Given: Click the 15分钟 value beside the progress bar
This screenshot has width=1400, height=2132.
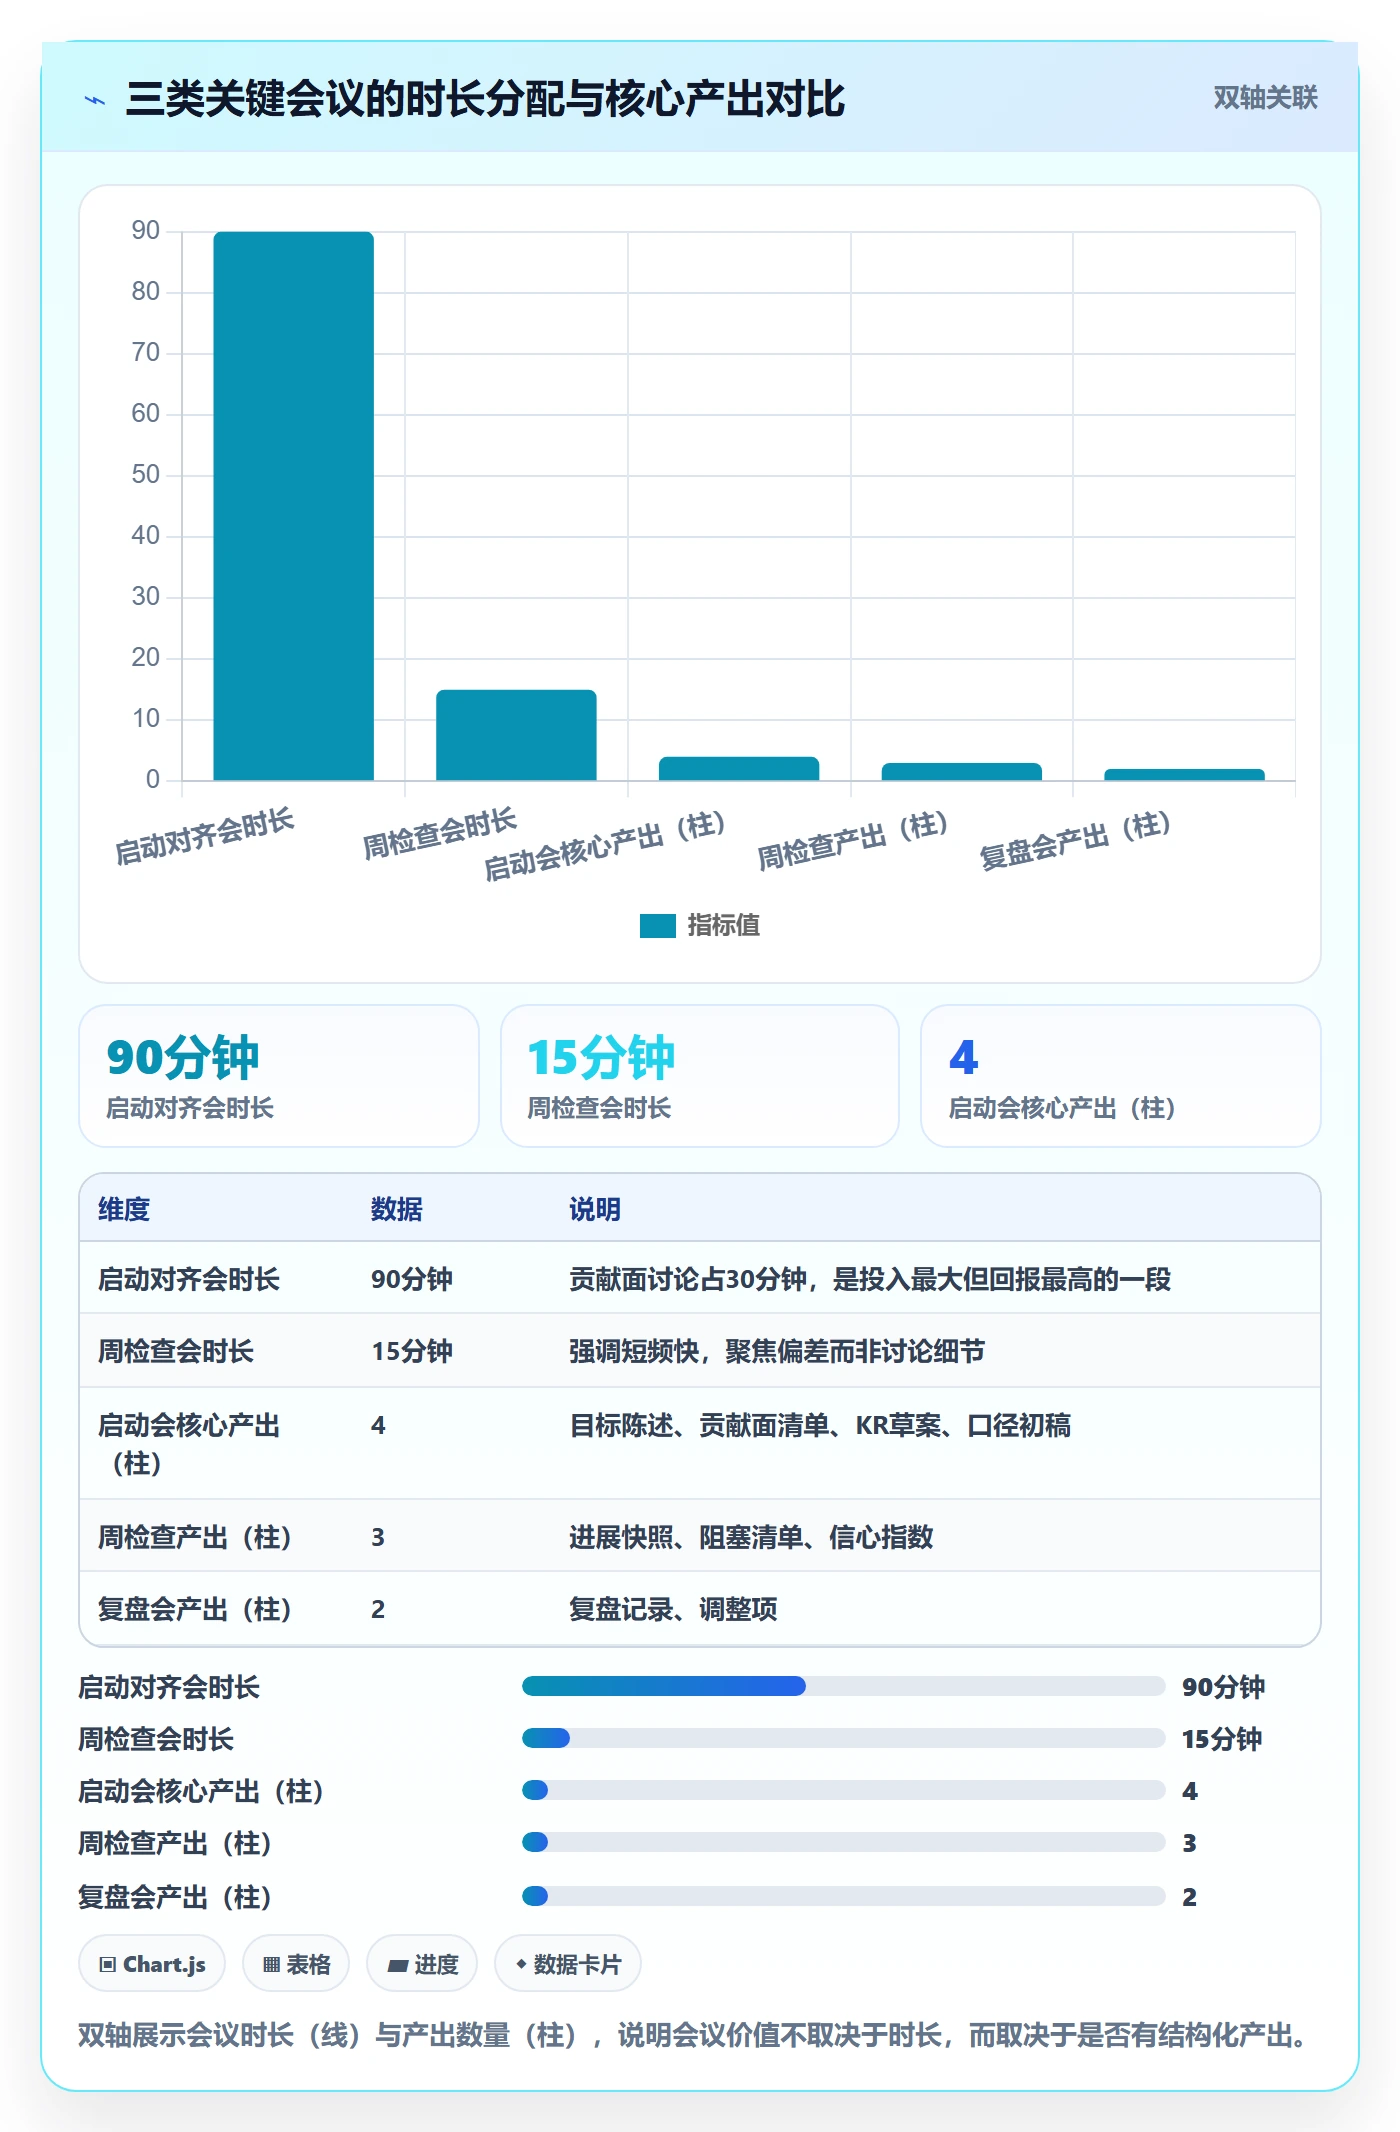Looking at the screenshot, I should point(1222,1739).
